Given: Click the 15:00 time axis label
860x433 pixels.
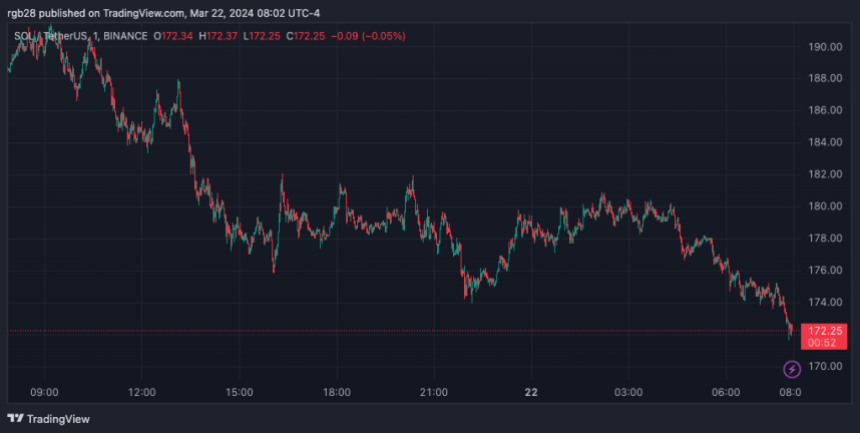Looking at the screenshot, I should 240,391.
